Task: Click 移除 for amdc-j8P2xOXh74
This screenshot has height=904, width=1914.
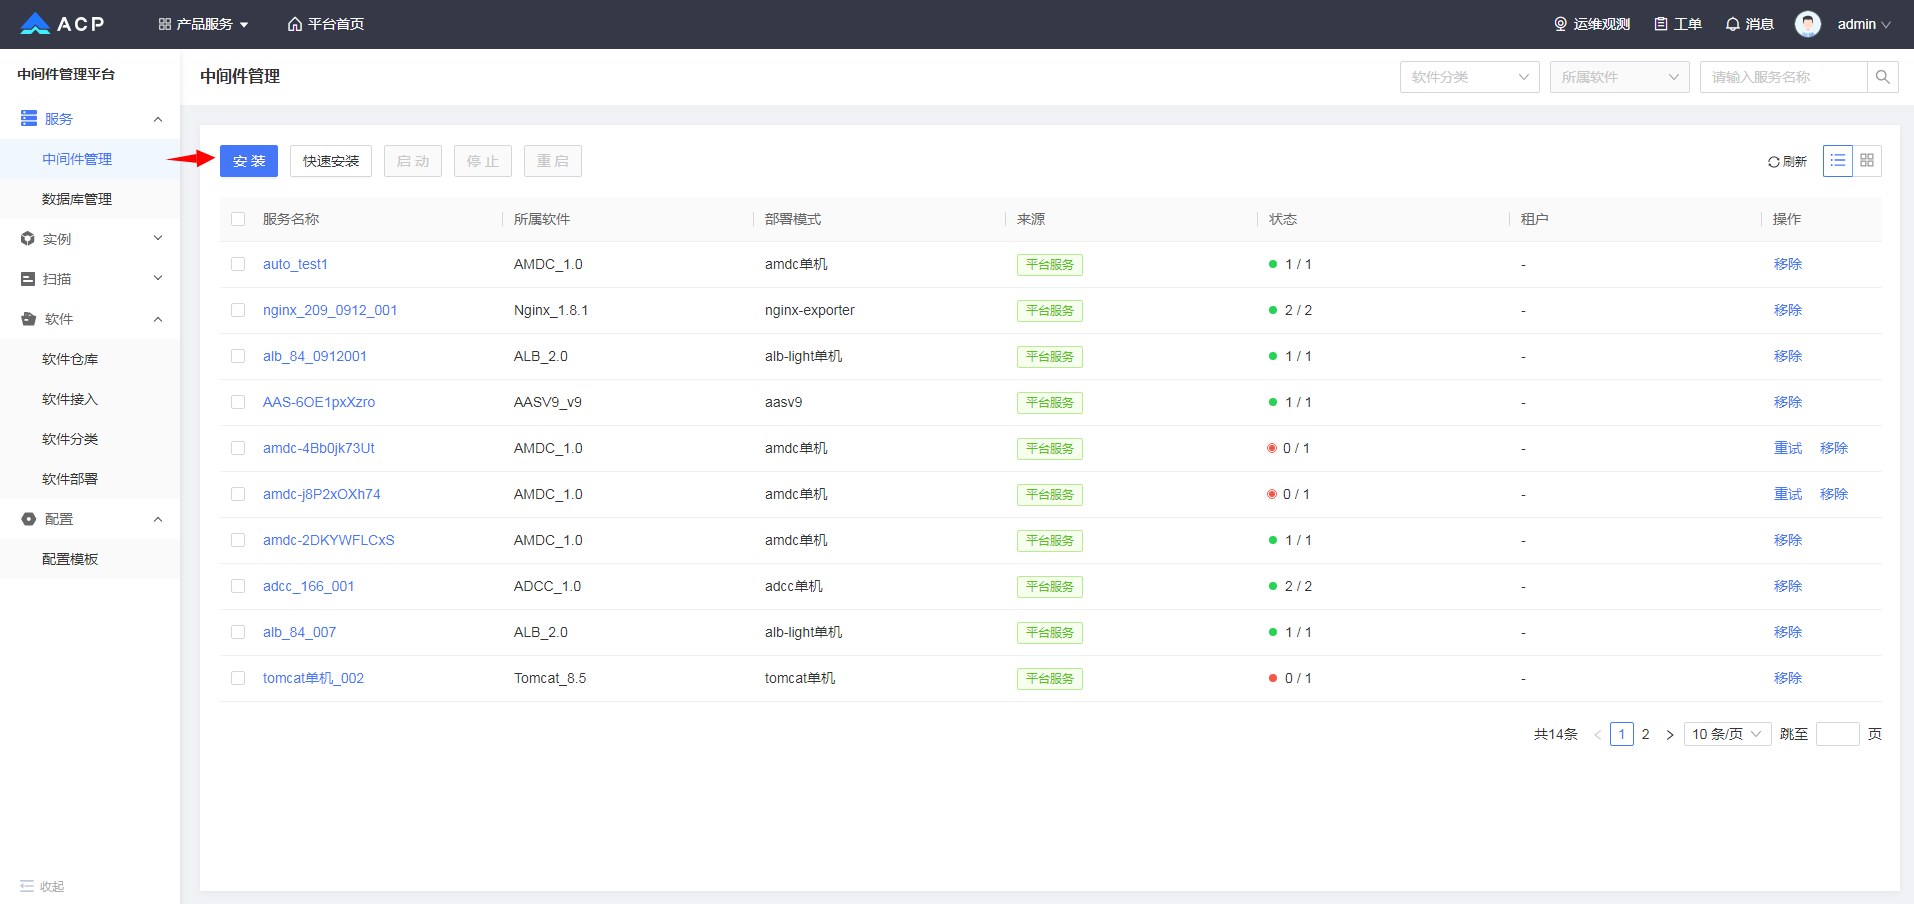Action: pos(1834,494)
